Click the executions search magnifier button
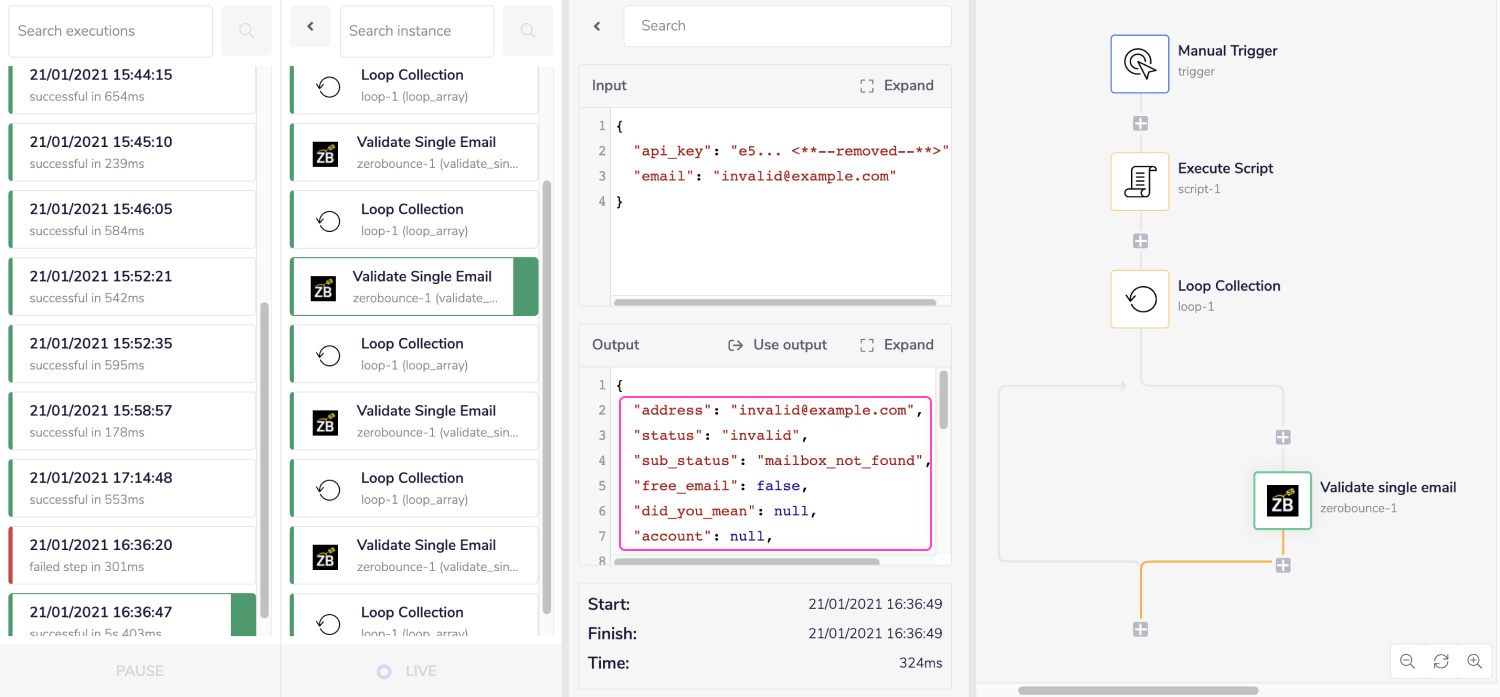Screen dimensions: 1500x697 coord(246,31)
